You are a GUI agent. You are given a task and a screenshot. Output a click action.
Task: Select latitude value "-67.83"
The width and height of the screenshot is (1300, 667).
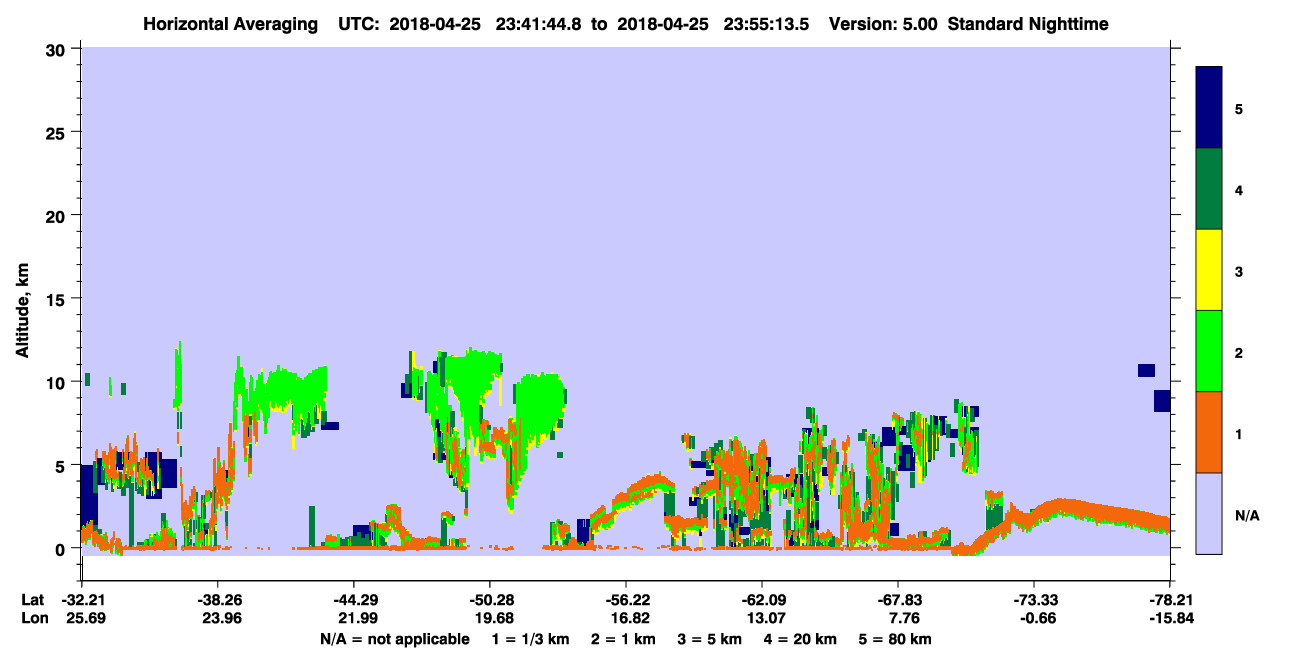897,600
